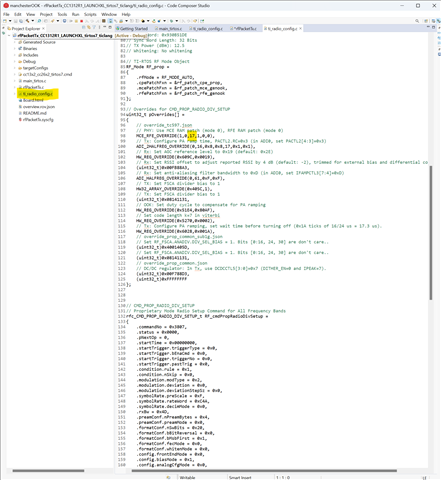
Task: Expand the targetConfigs folder
Action: [x=15, y=68]
